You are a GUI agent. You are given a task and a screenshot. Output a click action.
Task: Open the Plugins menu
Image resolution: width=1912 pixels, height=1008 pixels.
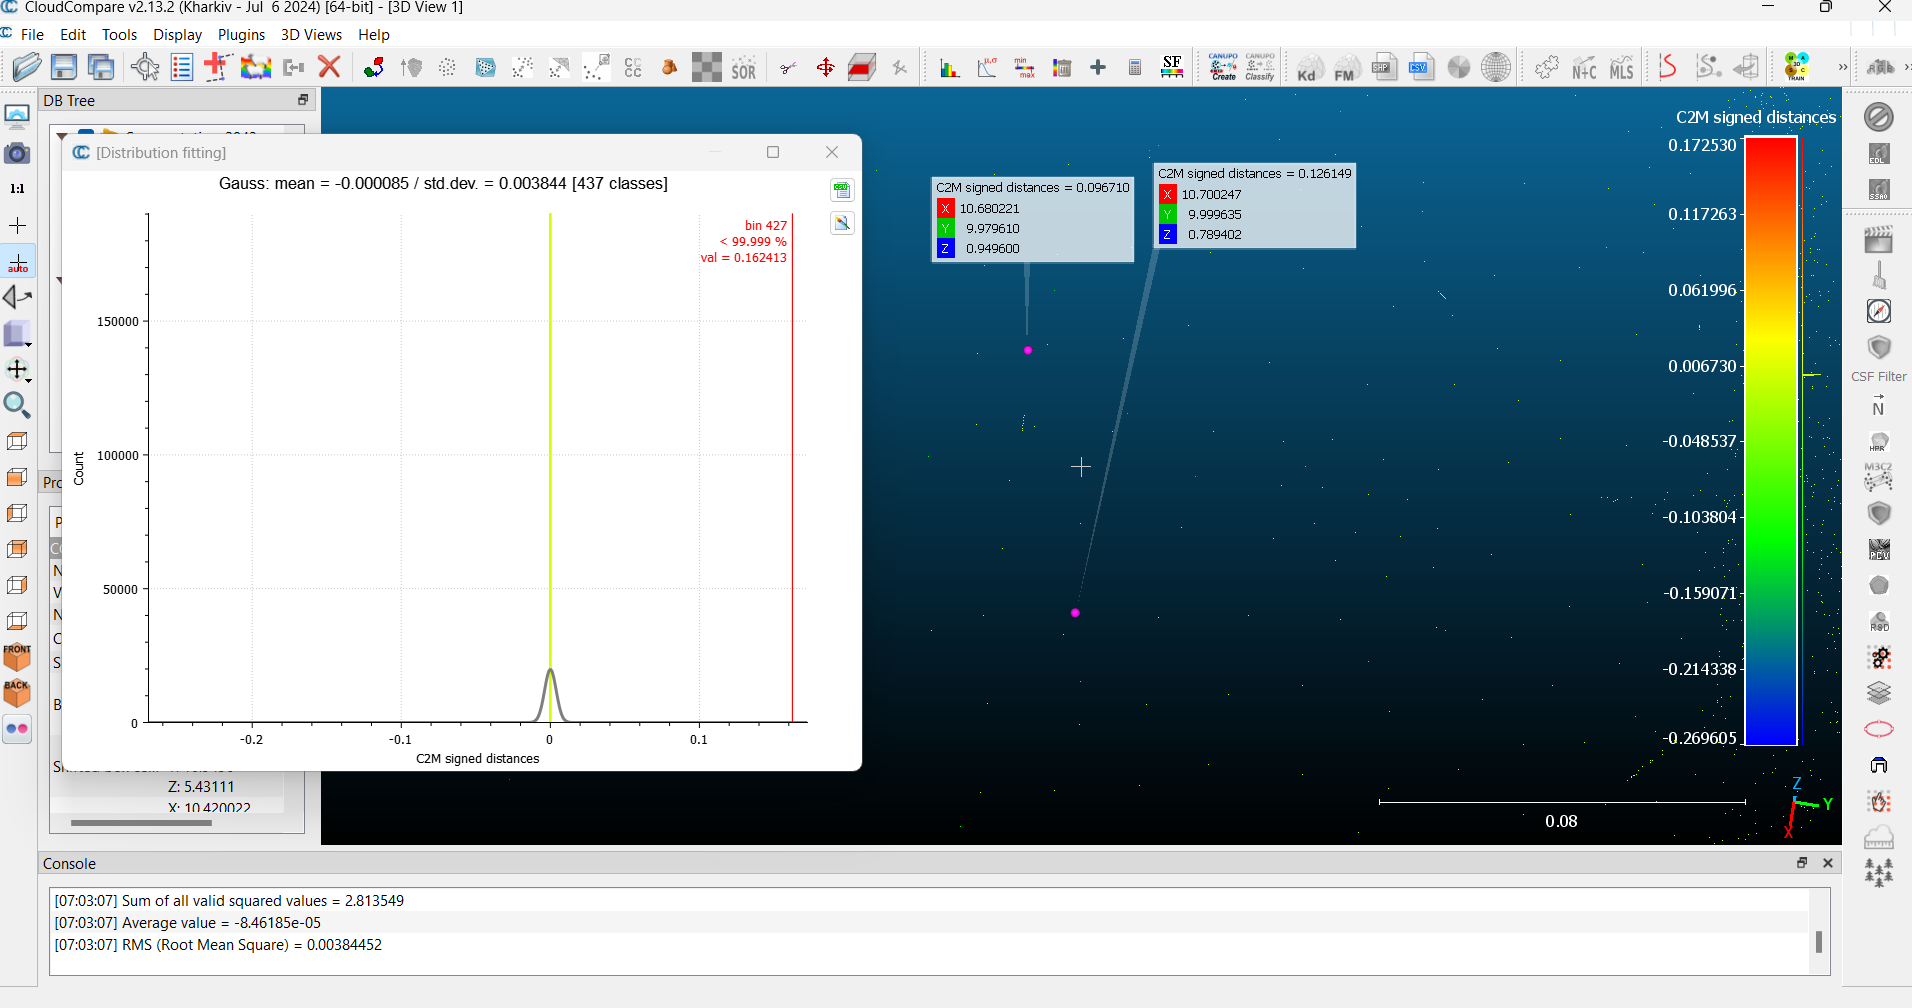241,35
